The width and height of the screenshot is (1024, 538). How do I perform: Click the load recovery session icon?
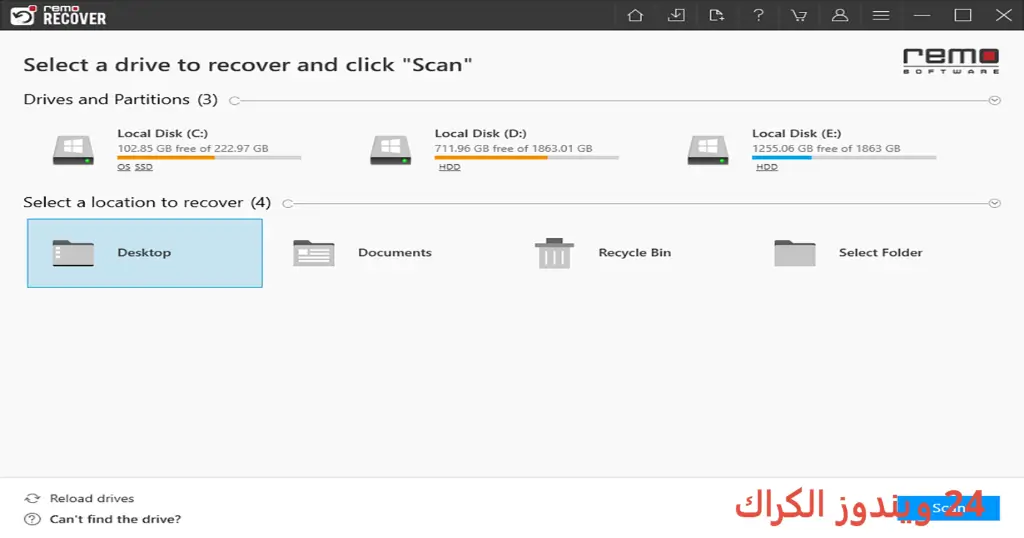(716, 15)
